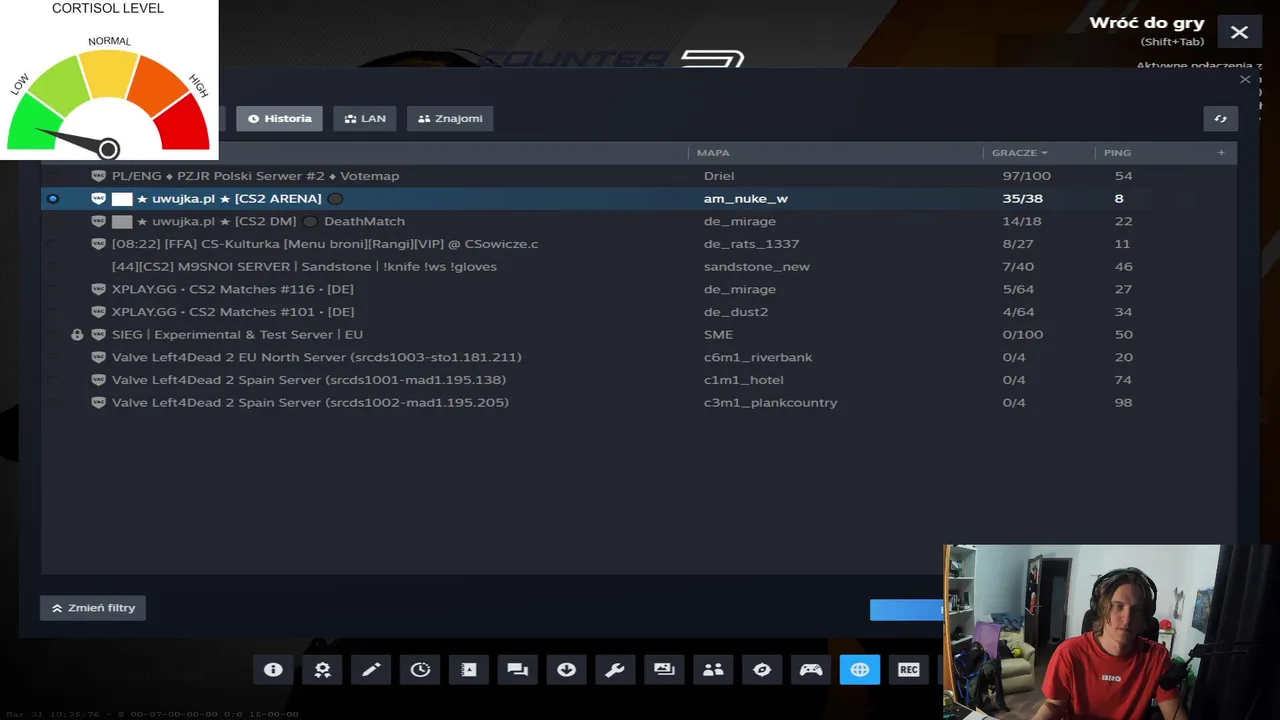Refresh the server list

click(x=1221, y=118)
